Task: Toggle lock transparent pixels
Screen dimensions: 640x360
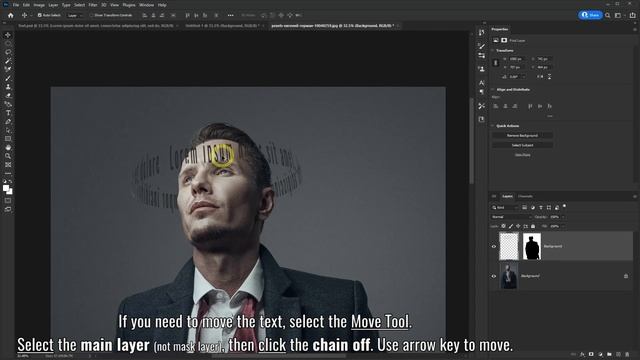Action: (504, 226)
